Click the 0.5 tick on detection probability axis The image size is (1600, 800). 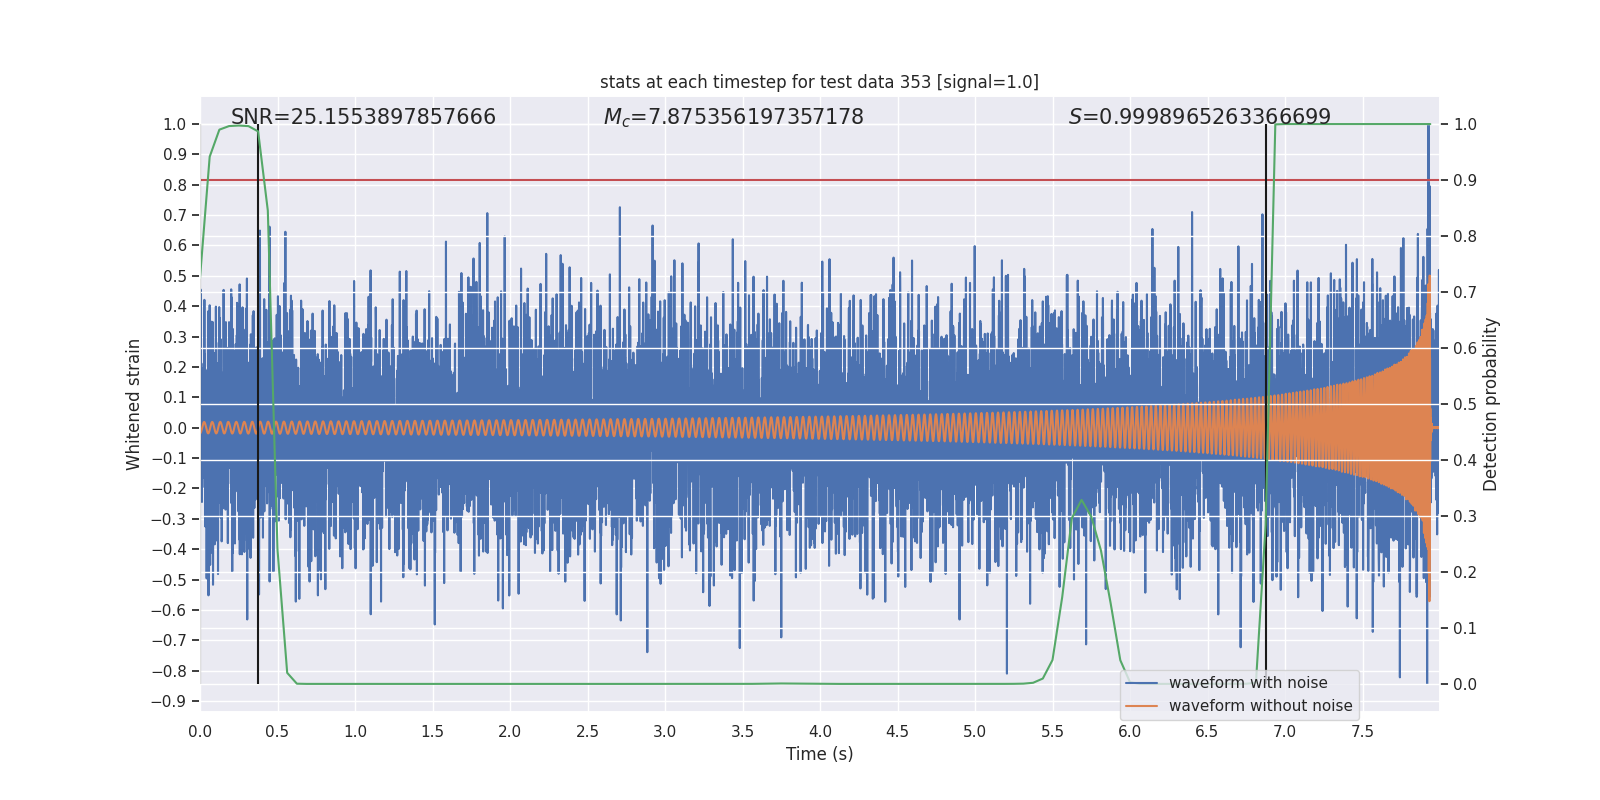(x=1464, y=405)
